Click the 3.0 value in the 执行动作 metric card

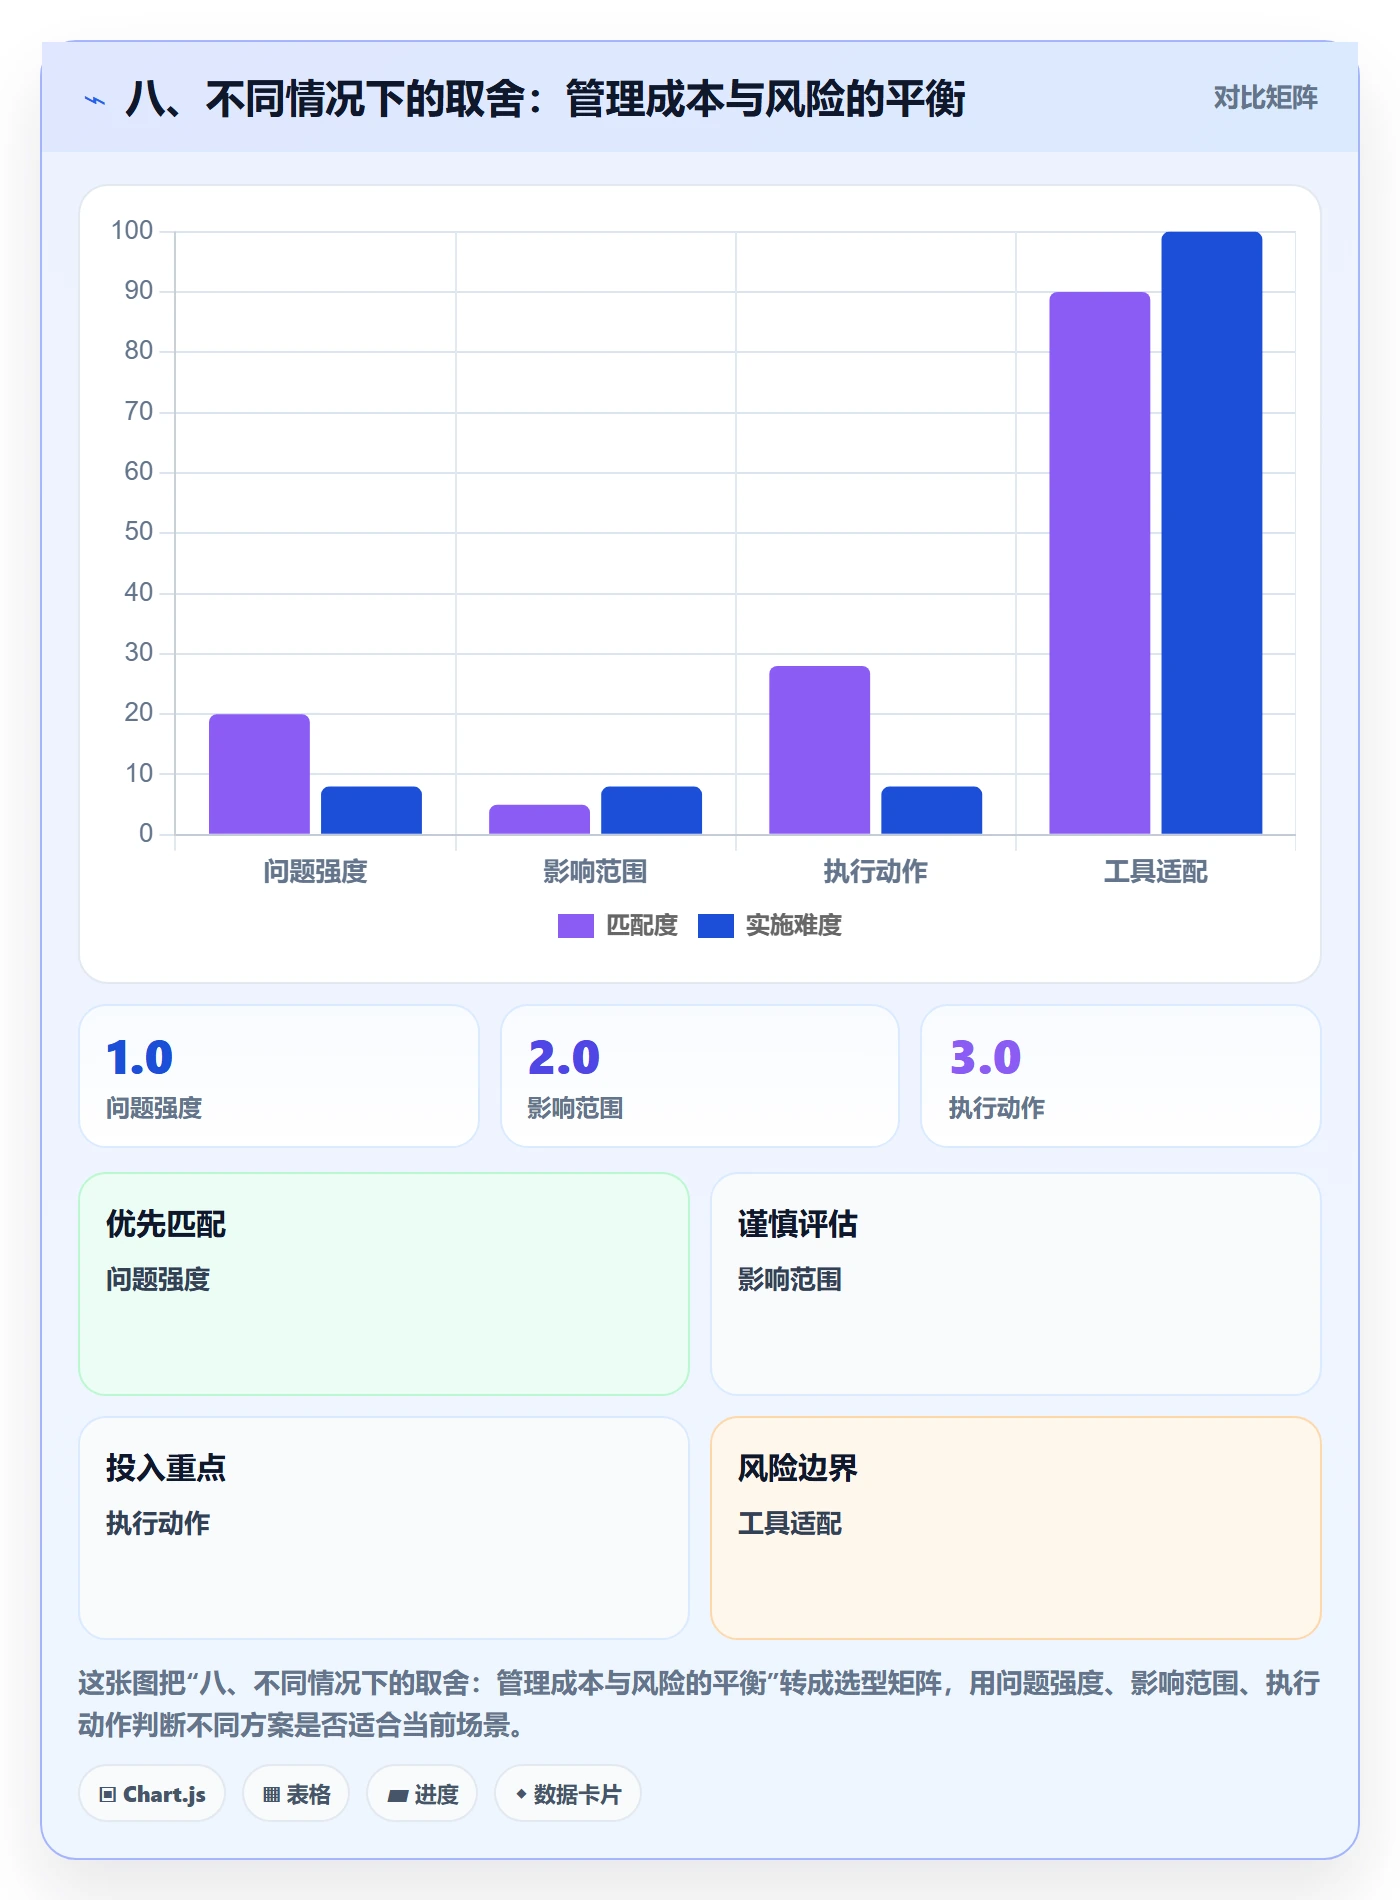point(986,1058)
